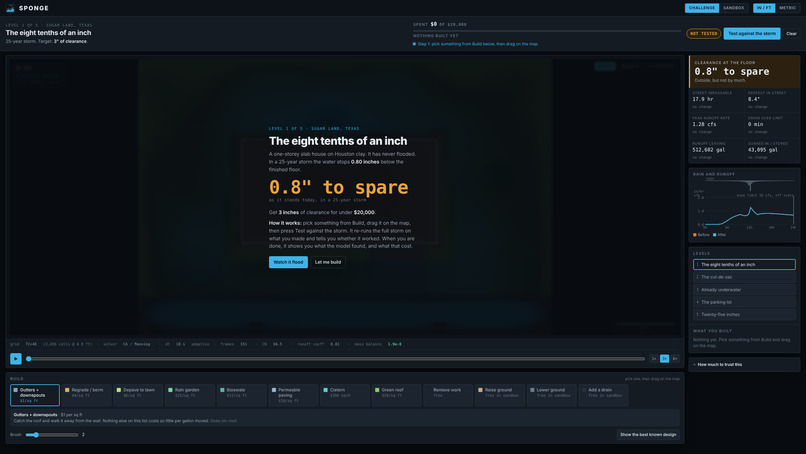Click the timeline scrubber handle at start
The width and height of the screenshot is (806, 454).
(29, 359)
